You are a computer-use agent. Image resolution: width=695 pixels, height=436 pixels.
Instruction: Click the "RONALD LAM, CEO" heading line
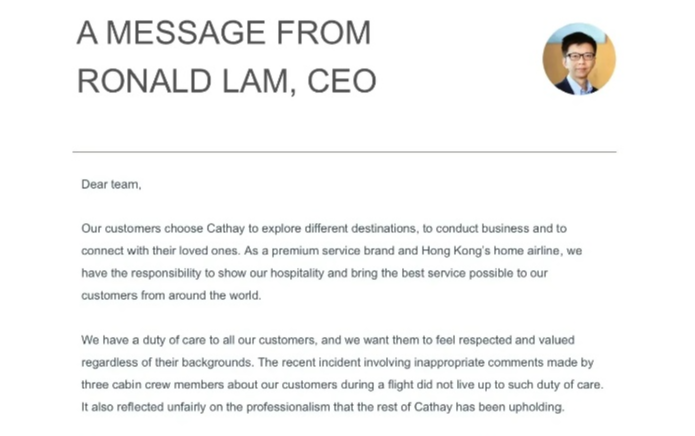pyautogui.click(x=226, y=81)
